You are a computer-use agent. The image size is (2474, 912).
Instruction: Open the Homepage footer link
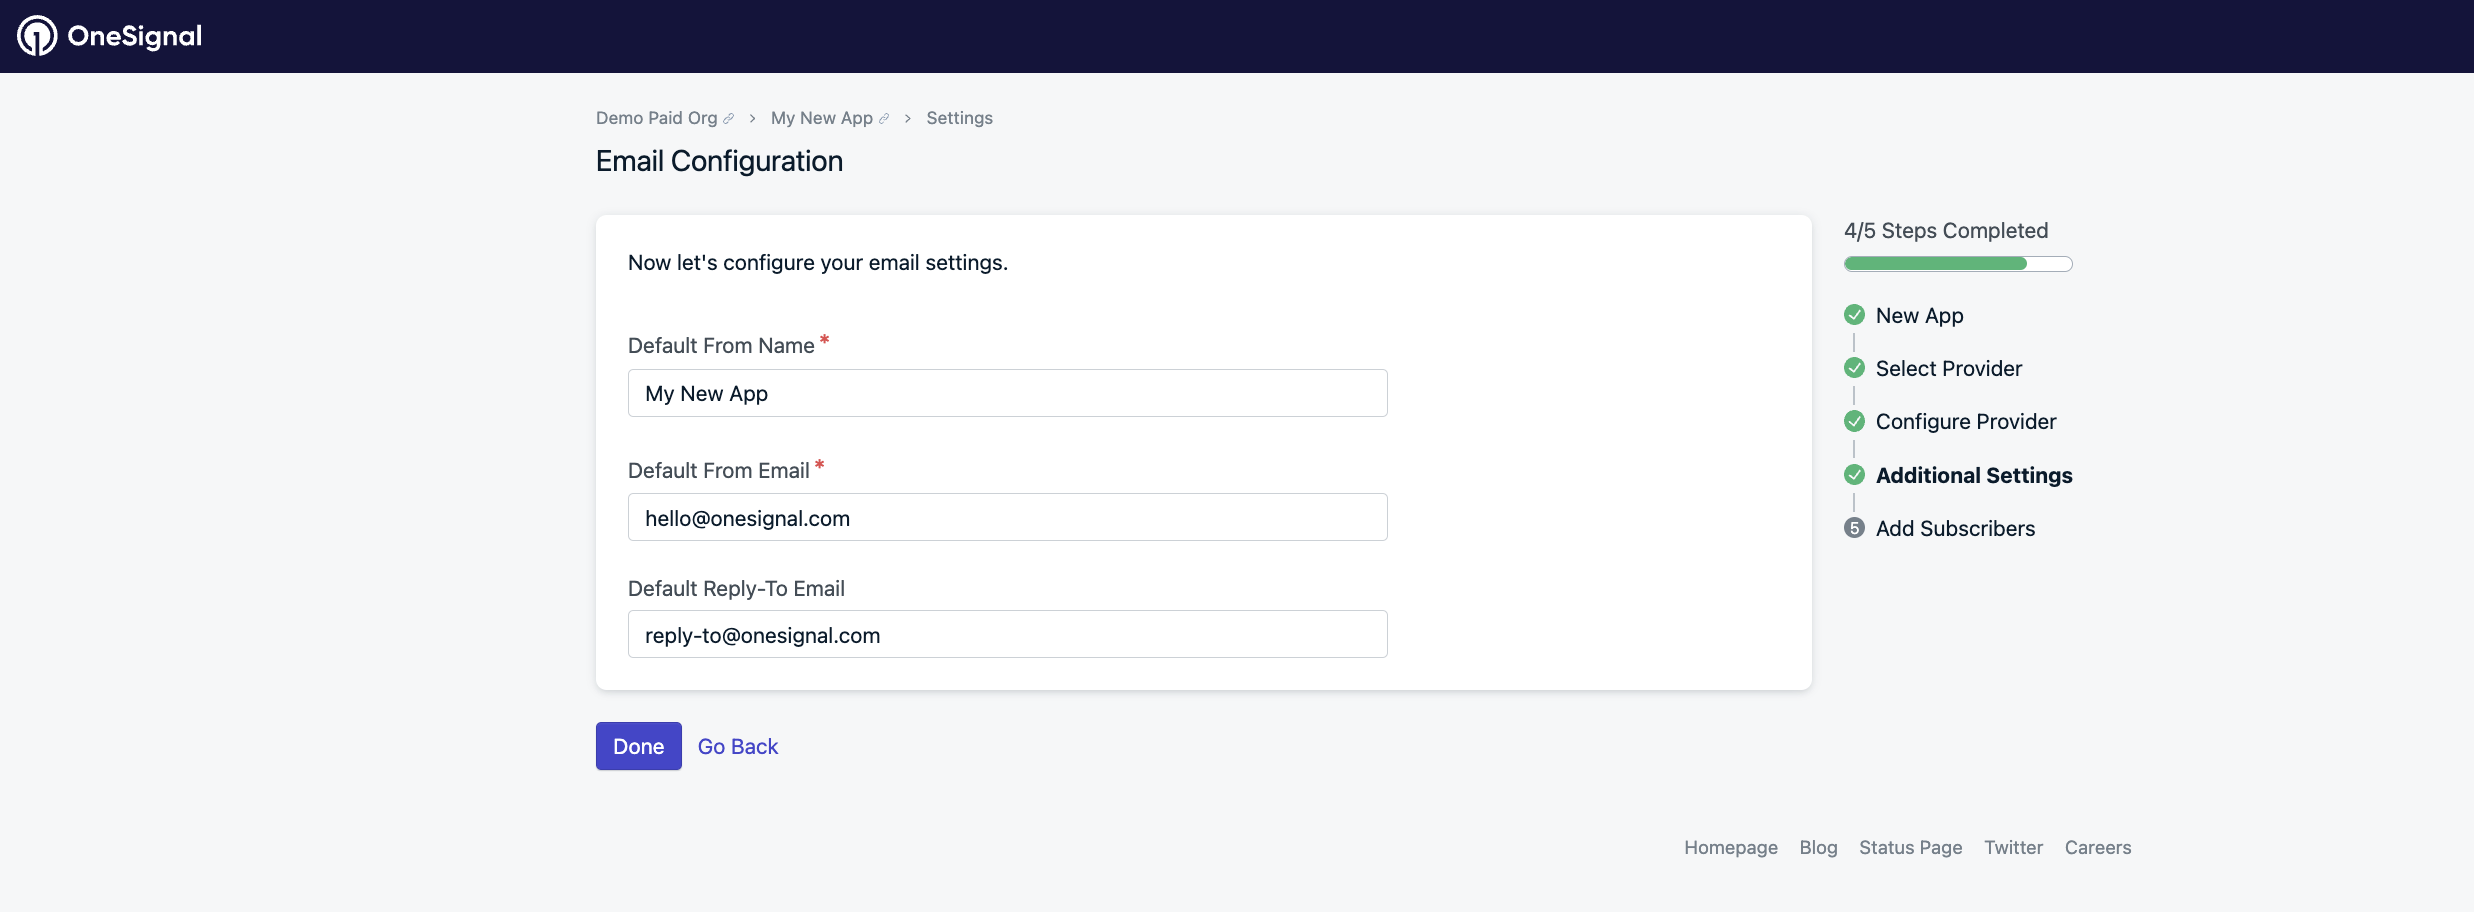pos(1730,847)
